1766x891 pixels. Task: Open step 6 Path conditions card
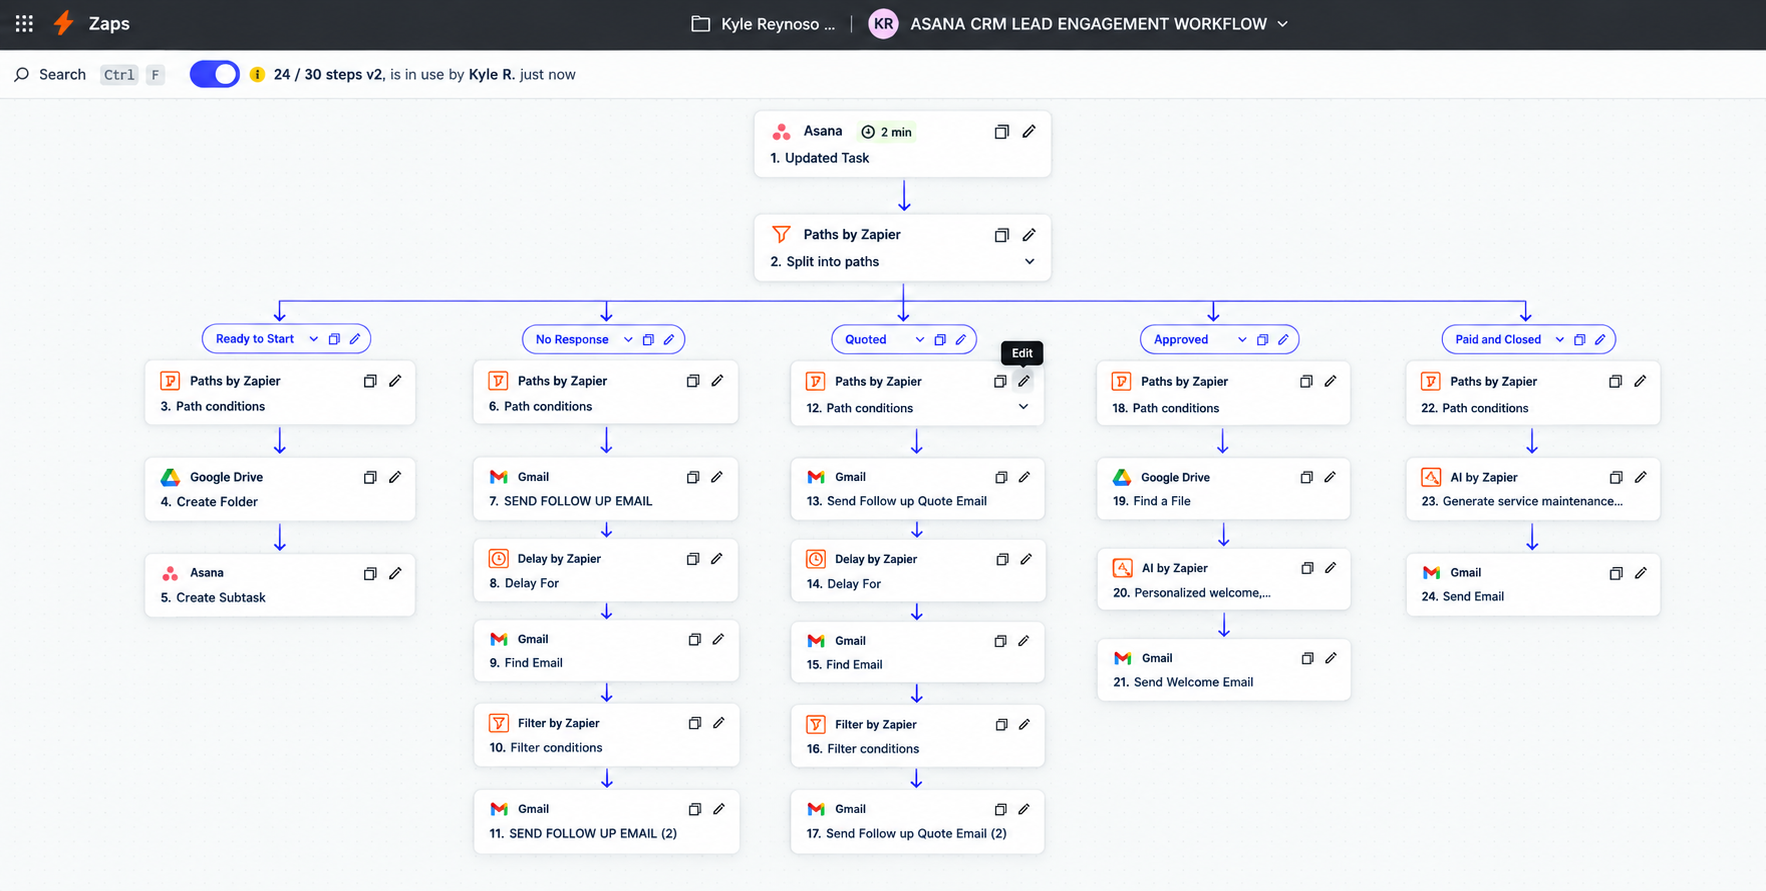(x=606, y=393)
